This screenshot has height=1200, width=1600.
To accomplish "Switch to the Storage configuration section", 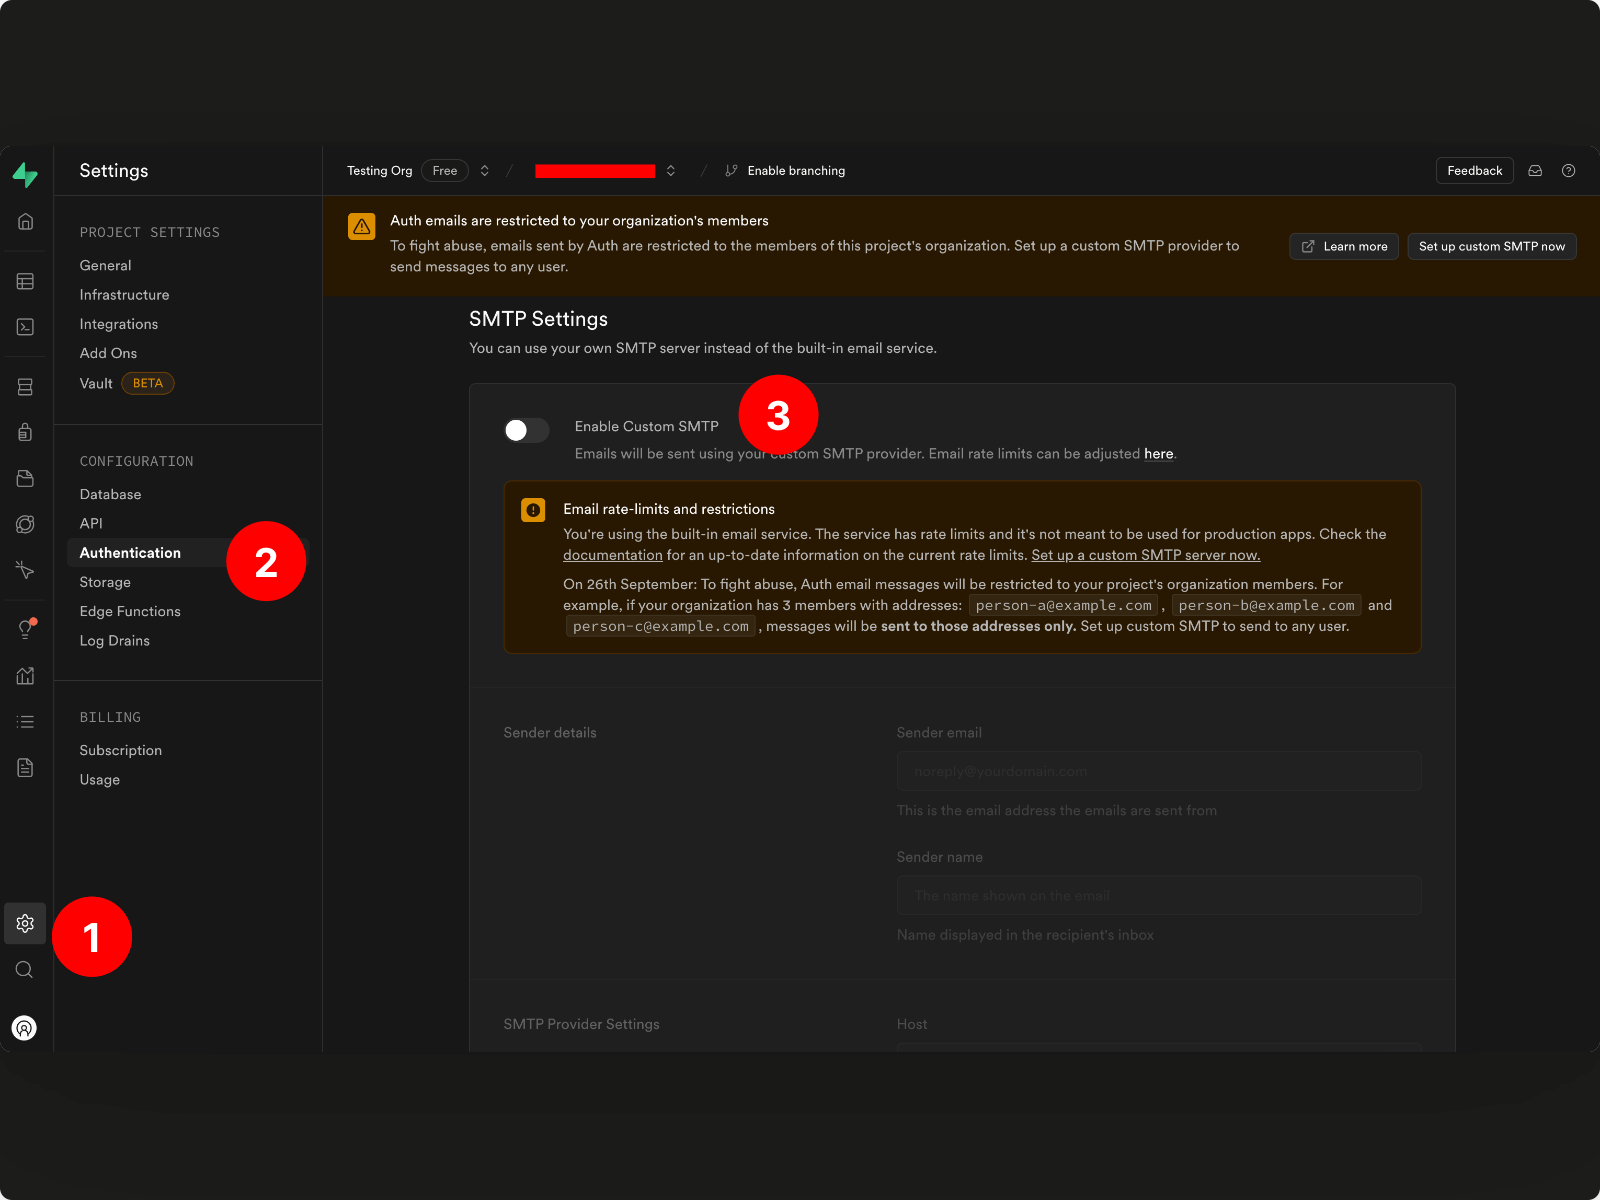I will (x=105, y=582).
